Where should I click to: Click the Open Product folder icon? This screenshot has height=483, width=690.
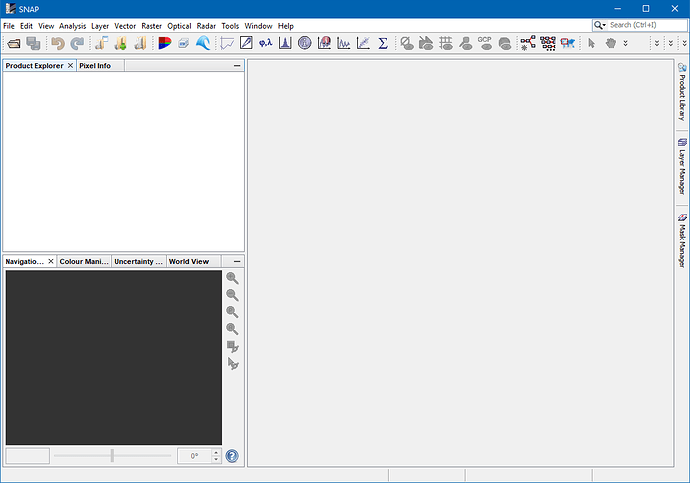(x=14, y=43)
